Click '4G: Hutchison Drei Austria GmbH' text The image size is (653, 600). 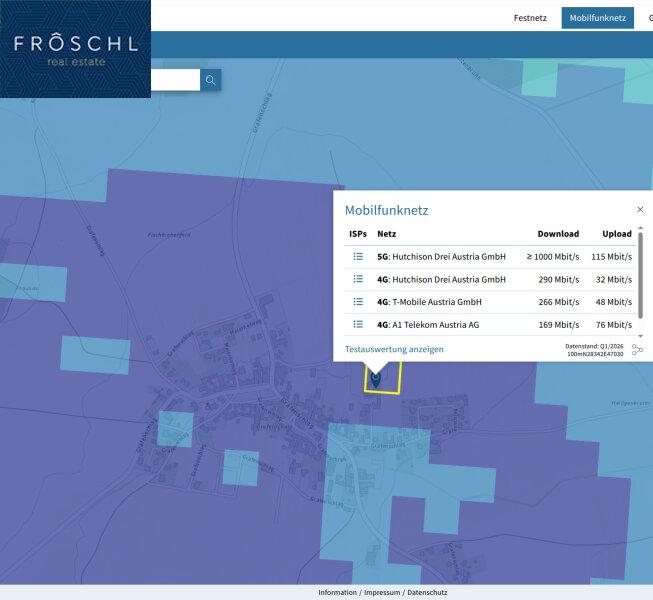point(441,279)
